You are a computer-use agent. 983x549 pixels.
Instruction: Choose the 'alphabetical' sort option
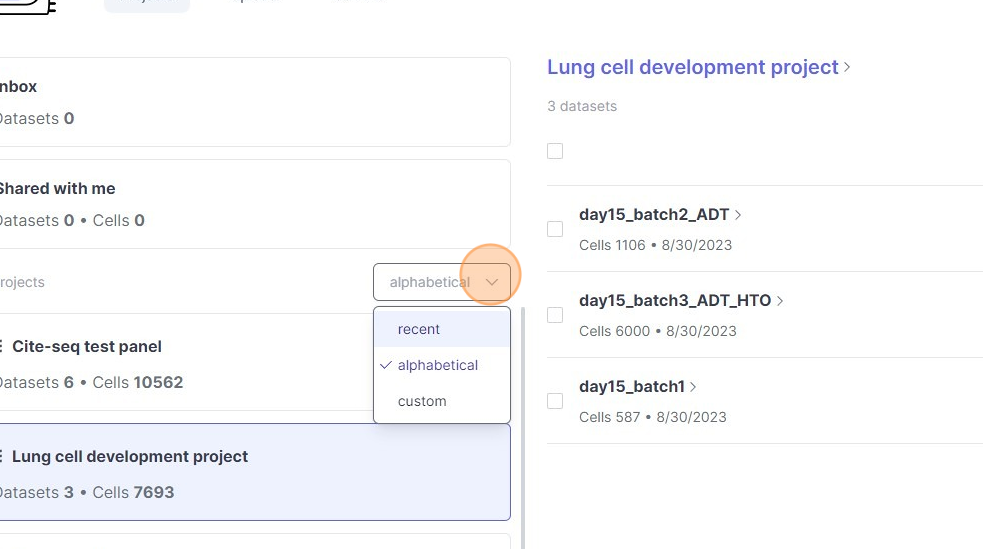coord(438,365)
